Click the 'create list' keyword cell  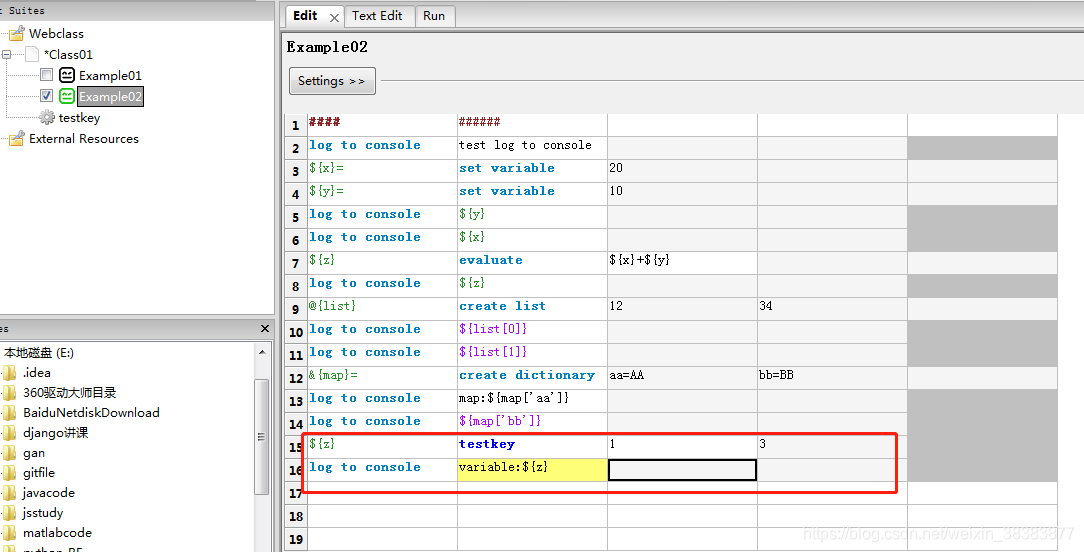(532, 309)
